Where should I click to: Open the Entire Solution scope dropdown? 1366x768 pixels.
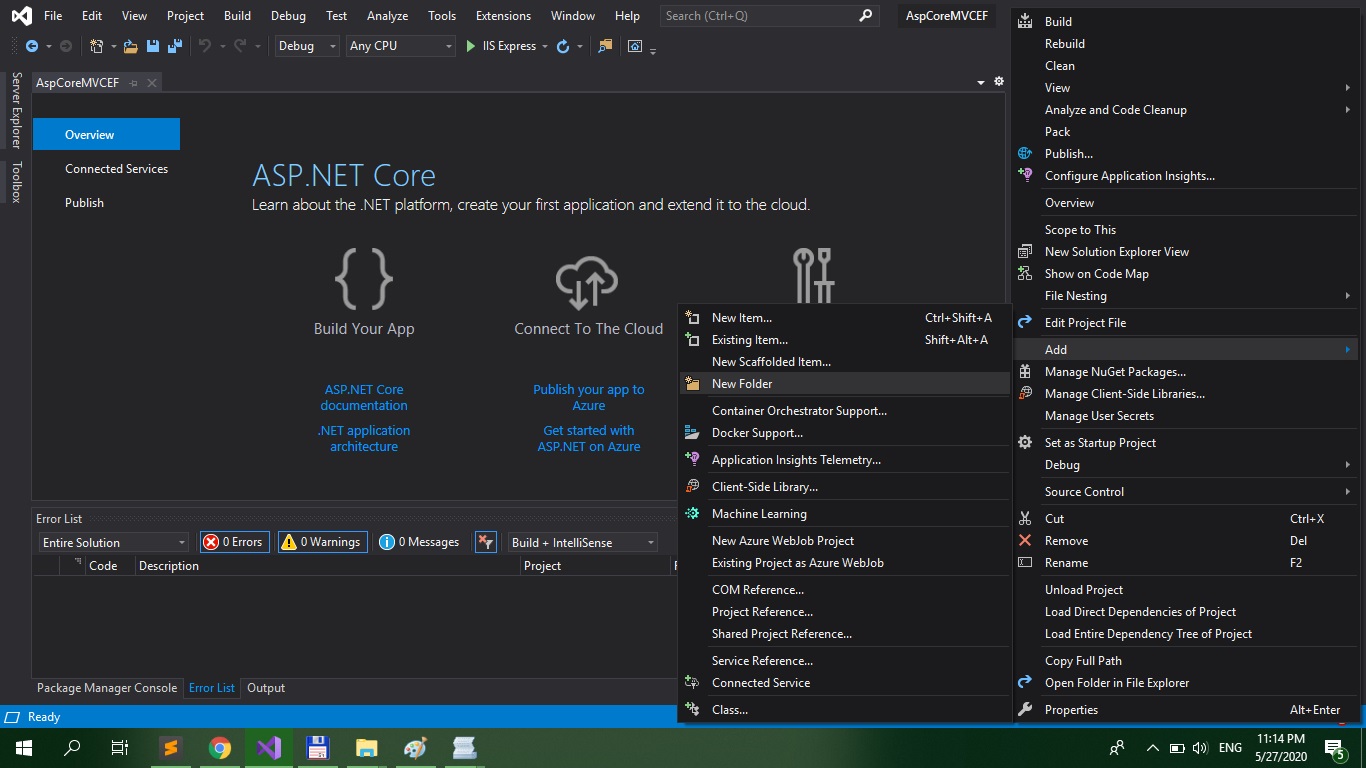pyautogui.click(x=114, y=542)
